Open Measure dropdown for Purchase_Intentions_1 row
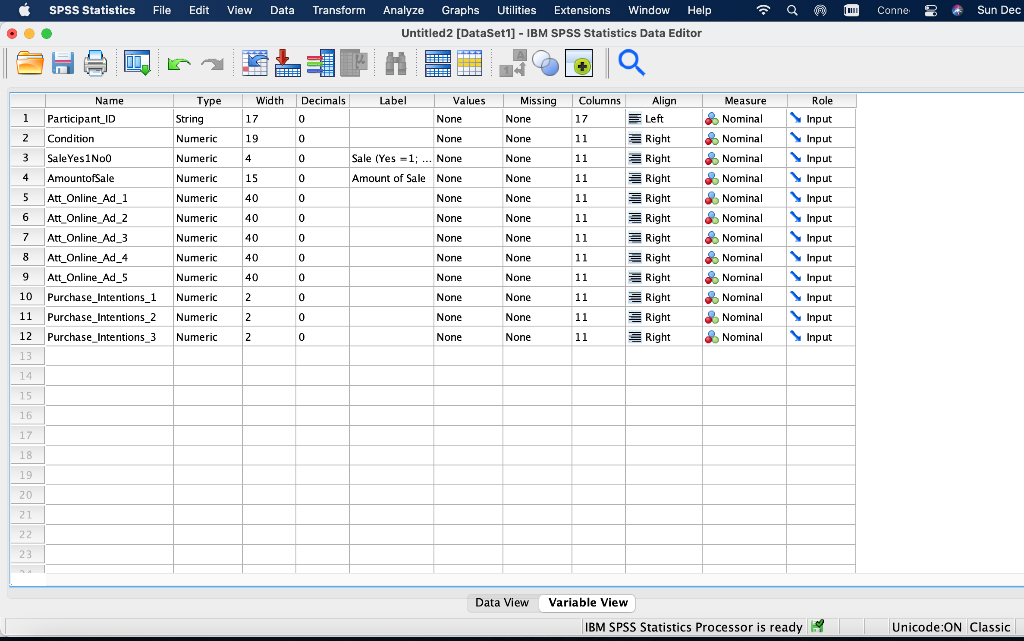1024x641 pixels. tap(744, 298)
